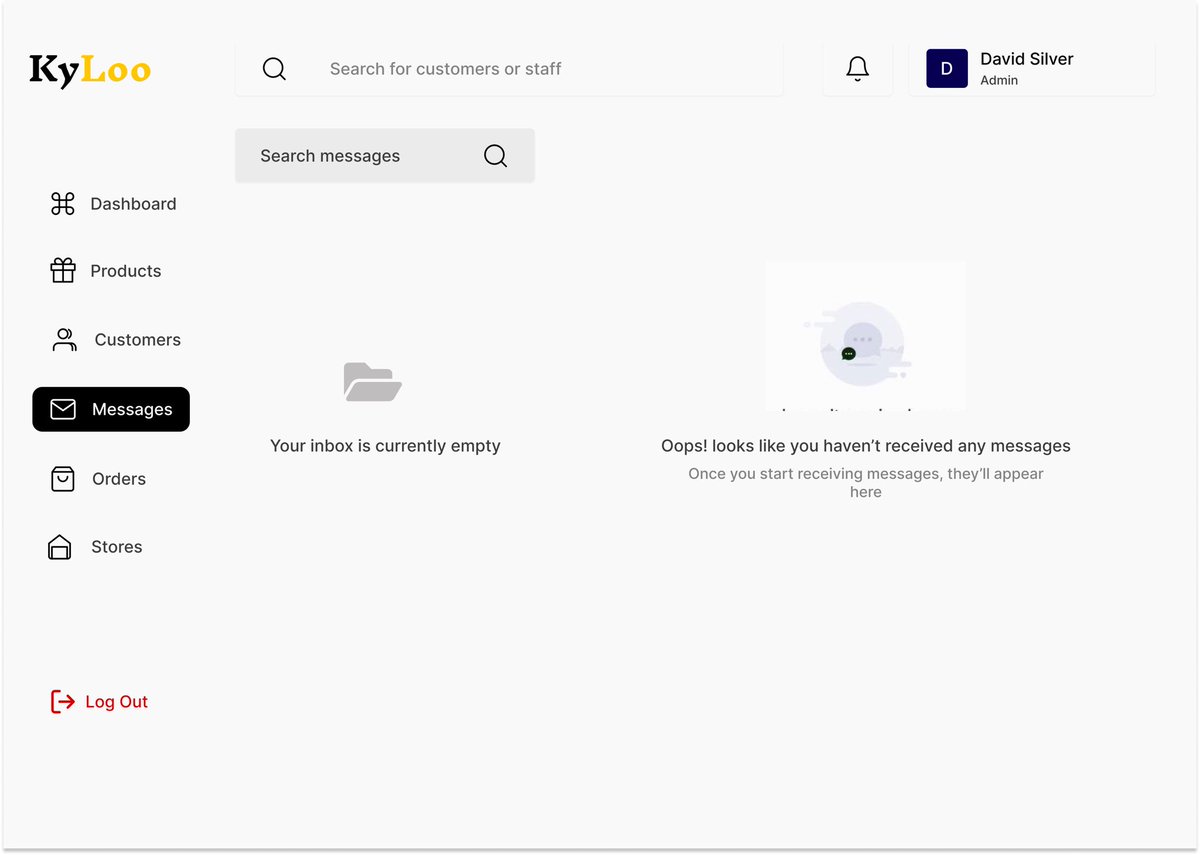Focus the Search for customers or staff field
Screen dimensions: 1200x855
pos(509,69)
